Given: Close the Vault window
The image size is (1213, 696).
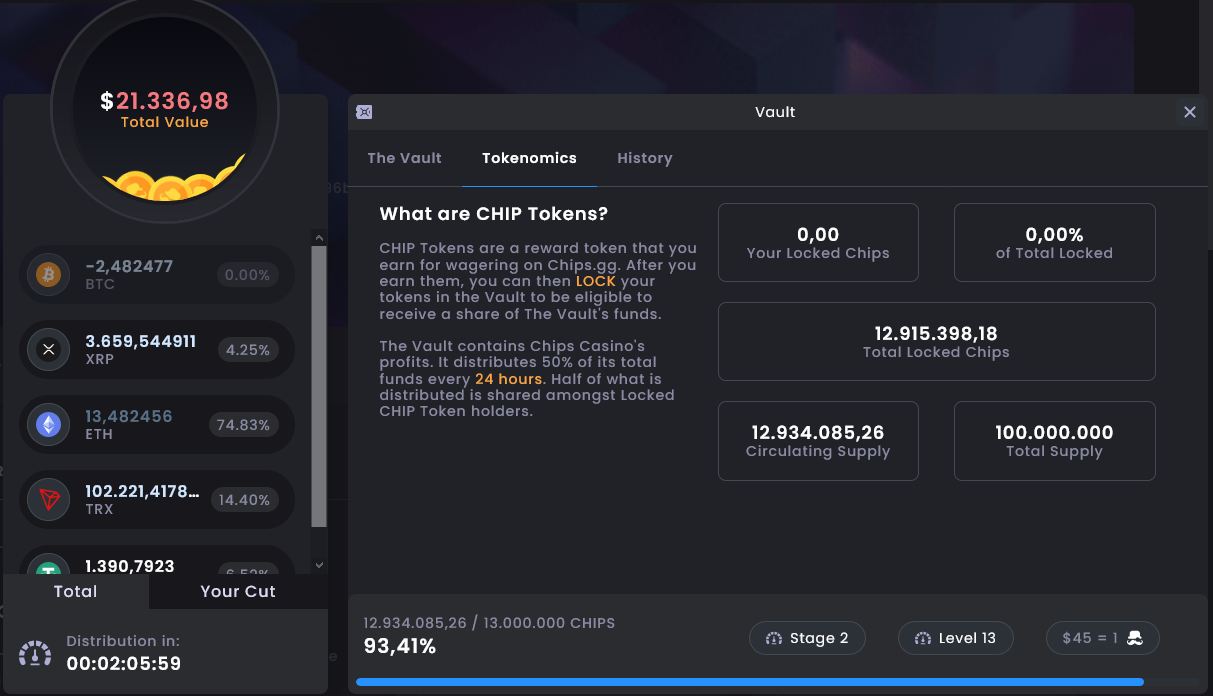Looking at the screenshot, I should coord(1190,112).
